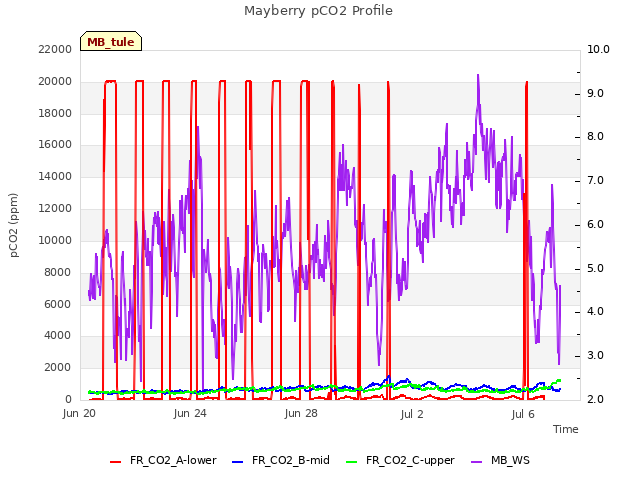The image size is (640, 480).
Task: Select the FR_CO2_B-mid legend label
Action: [x=291, y=460]
